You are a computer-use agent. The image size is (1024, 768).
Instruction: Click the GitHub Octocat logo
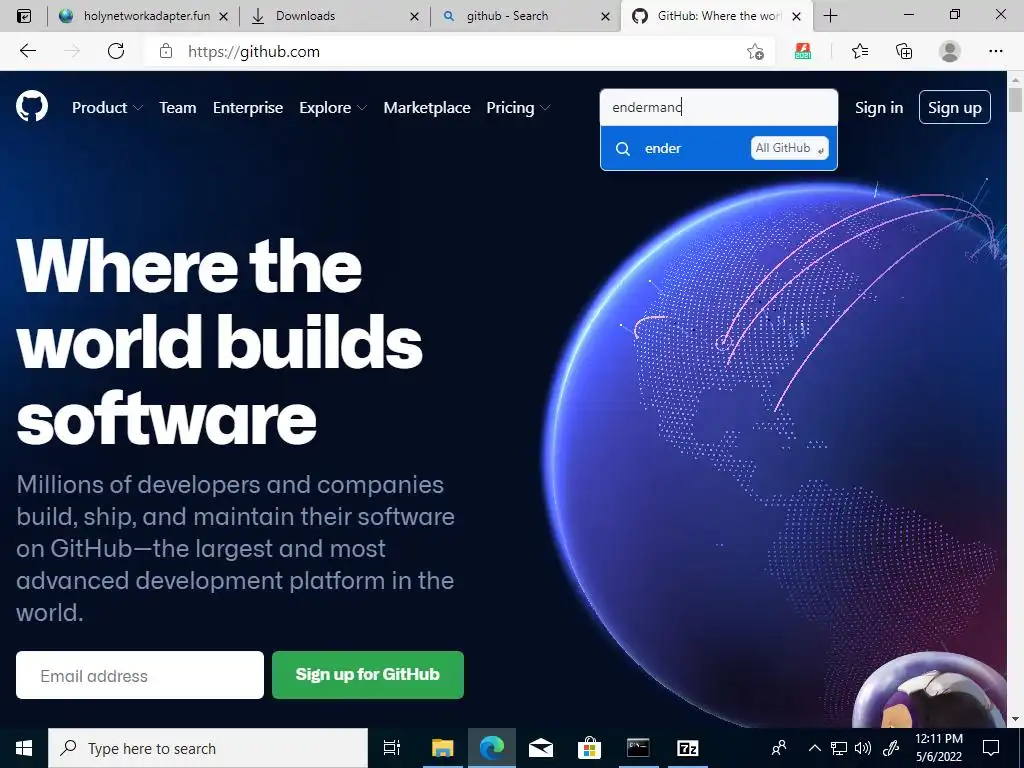(x=32, y=107)
